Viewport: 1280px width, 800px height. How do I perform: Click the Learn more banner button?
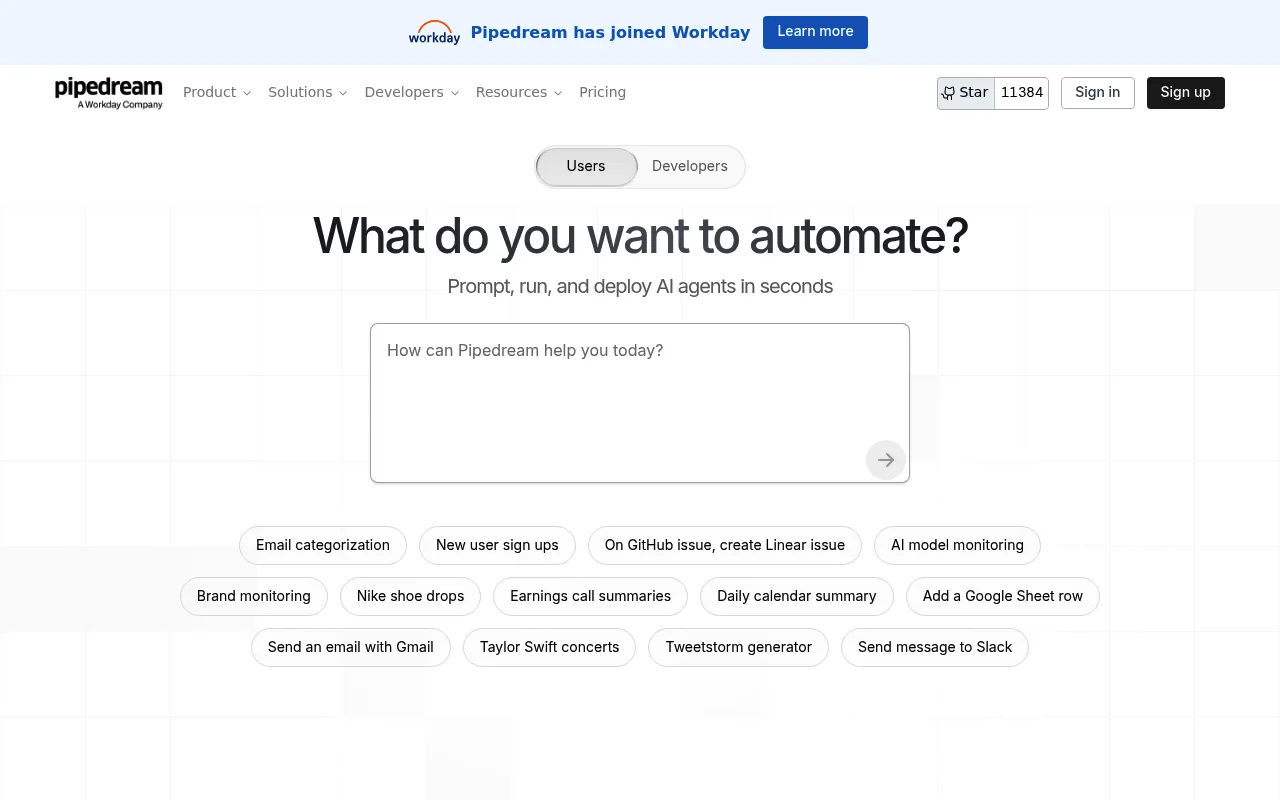(815, 32)
